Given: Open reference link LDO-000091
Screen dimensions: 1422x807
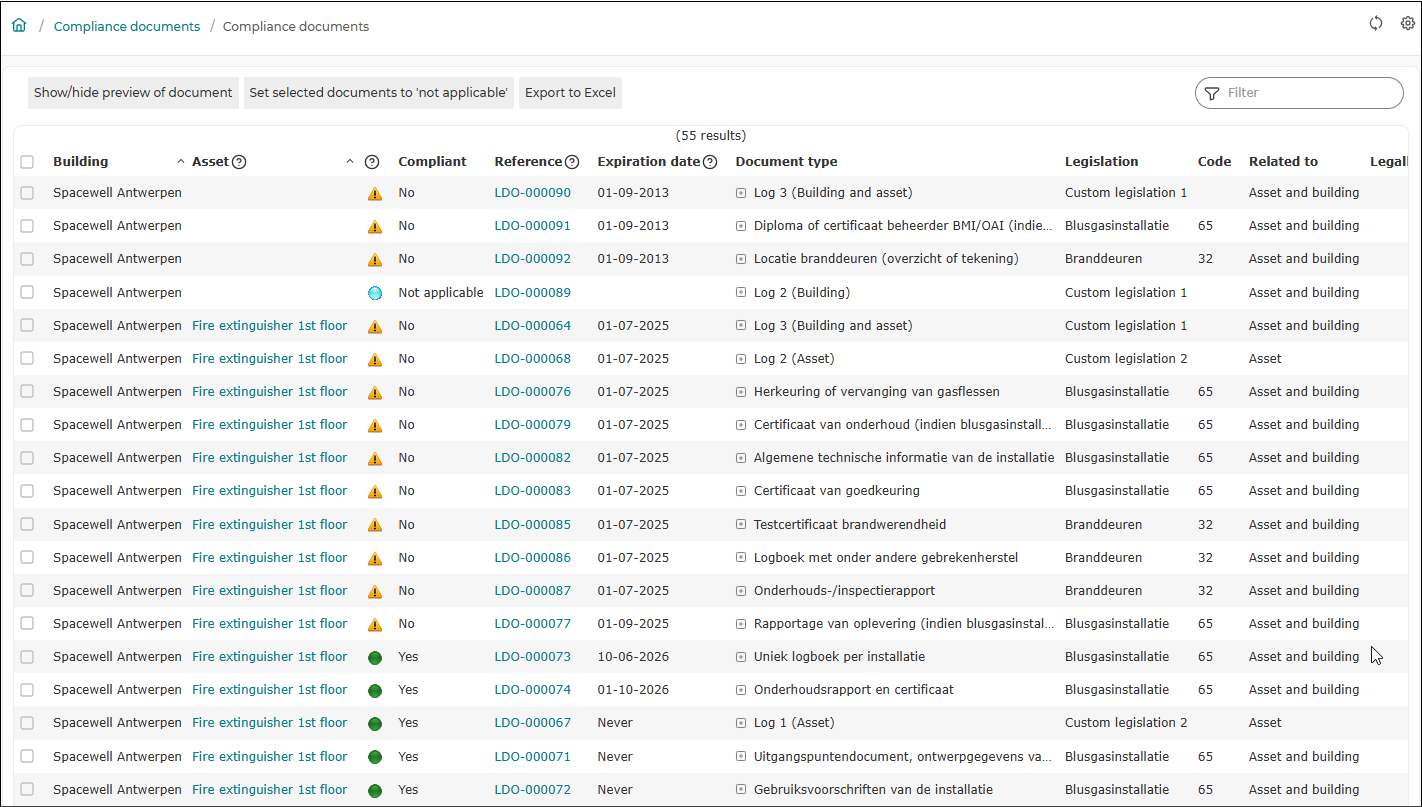Looking at the screenshot, I should 533,226.
